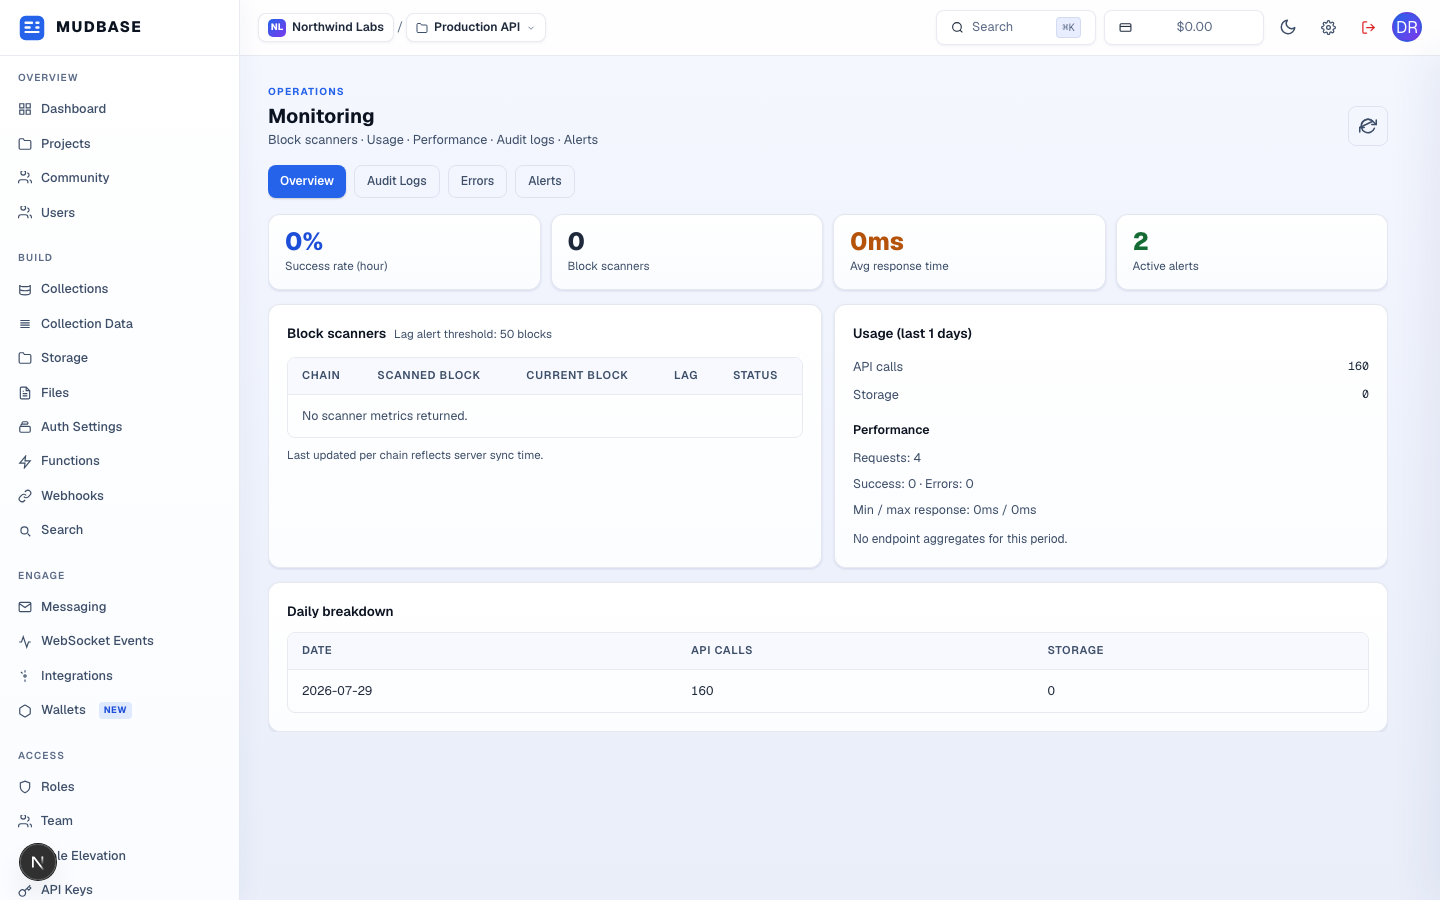Click the MUDBASE logo icon
1440x900 pixels.
pos(32,27)
